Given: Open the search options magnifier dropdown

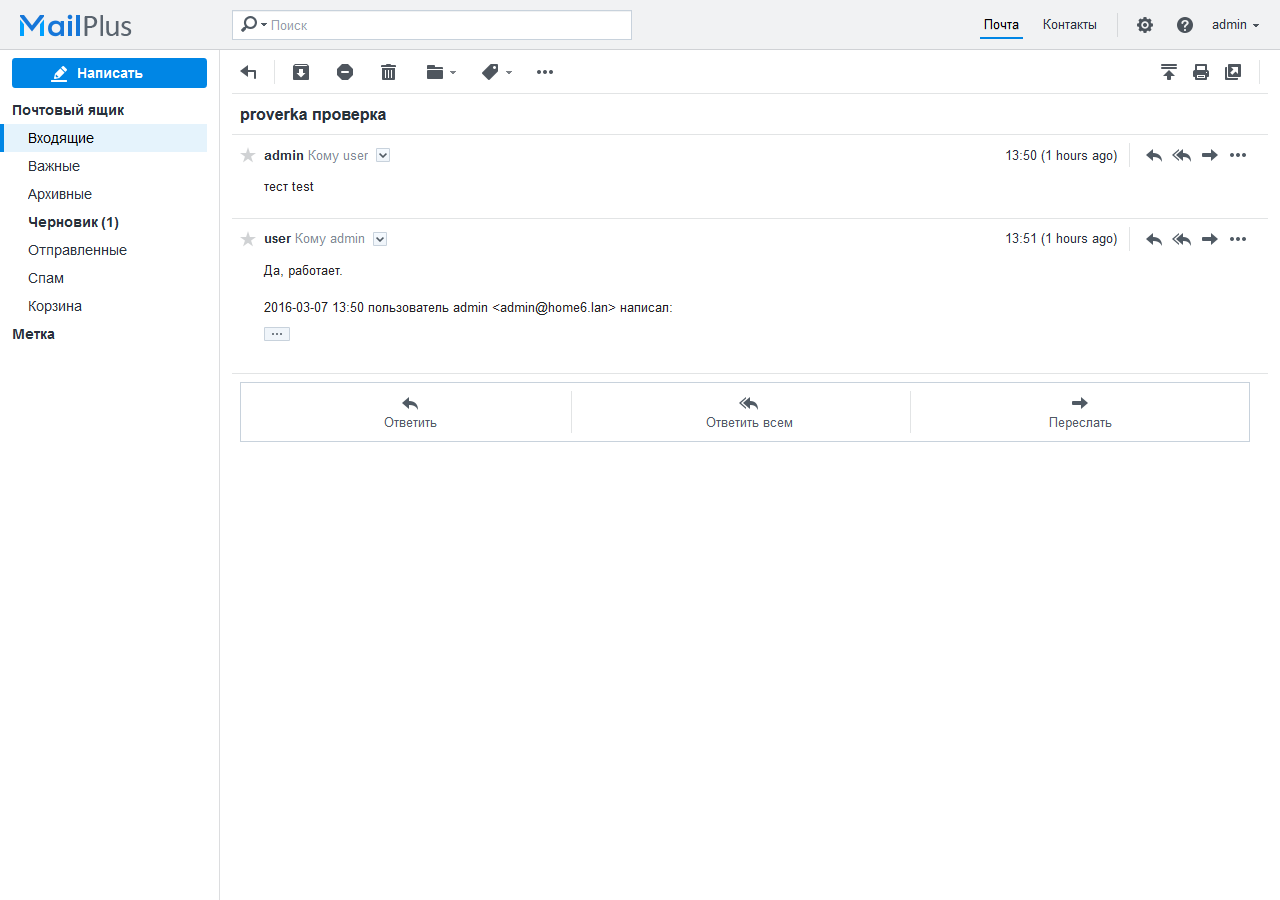Looking at the screenshot, I should pos(254,25).
